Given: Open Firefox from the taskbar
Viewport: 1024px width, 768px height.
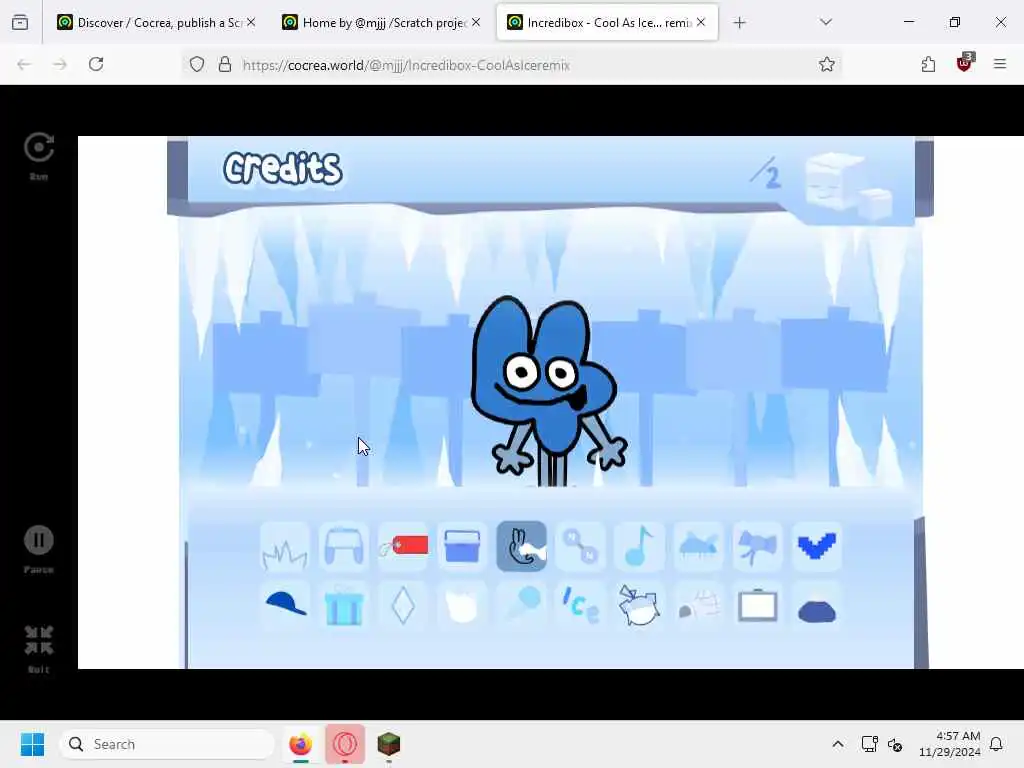Looking at the screenshot, I should pyautogui.click(x=300, y=744).
